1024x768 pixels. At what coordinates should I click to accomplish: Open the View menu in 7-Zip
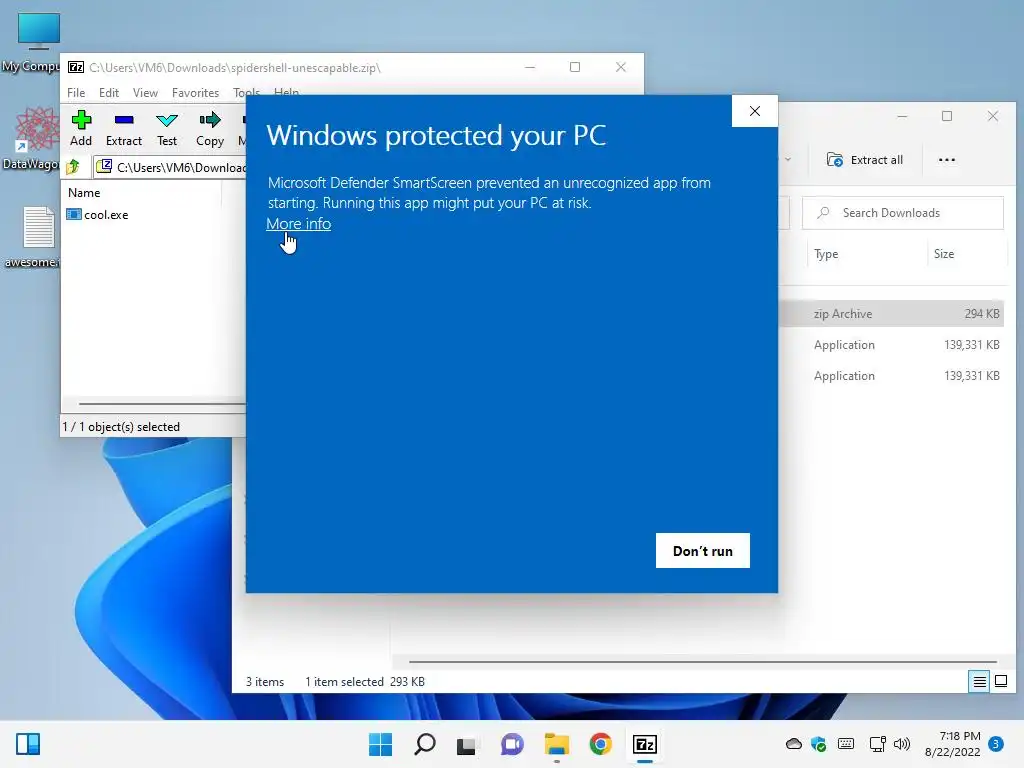(x=145, y=93)
